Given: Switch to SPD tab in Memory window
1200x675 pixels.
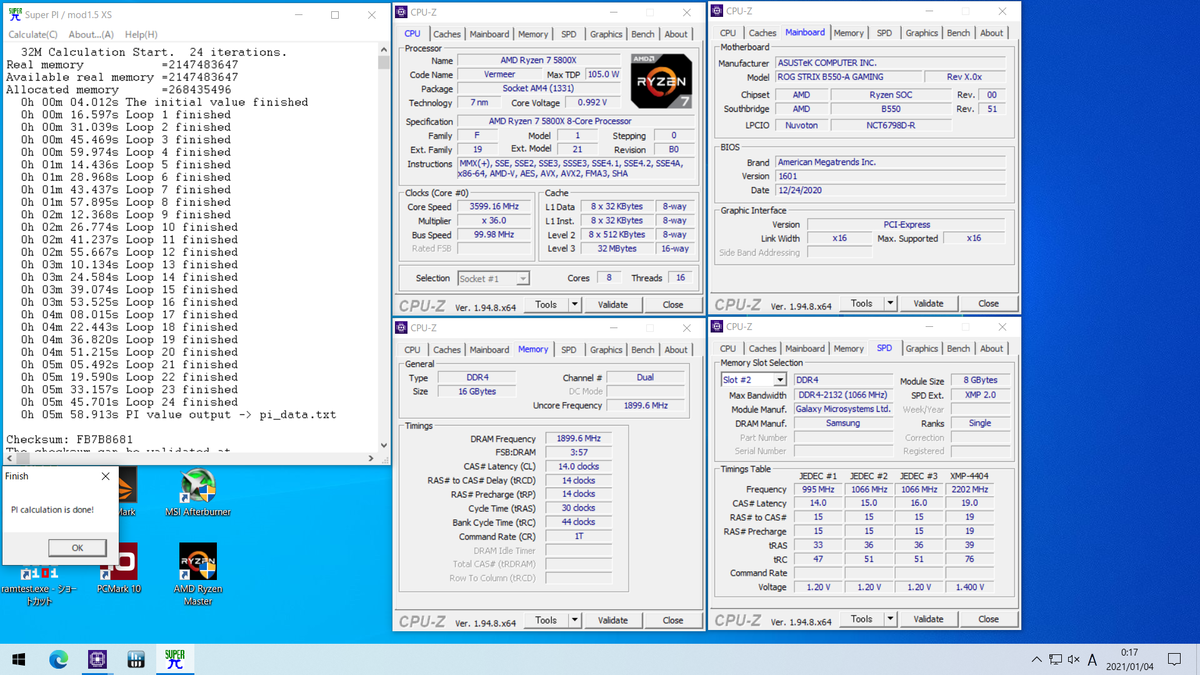Looking at the screenshot, I should [568, 349].
